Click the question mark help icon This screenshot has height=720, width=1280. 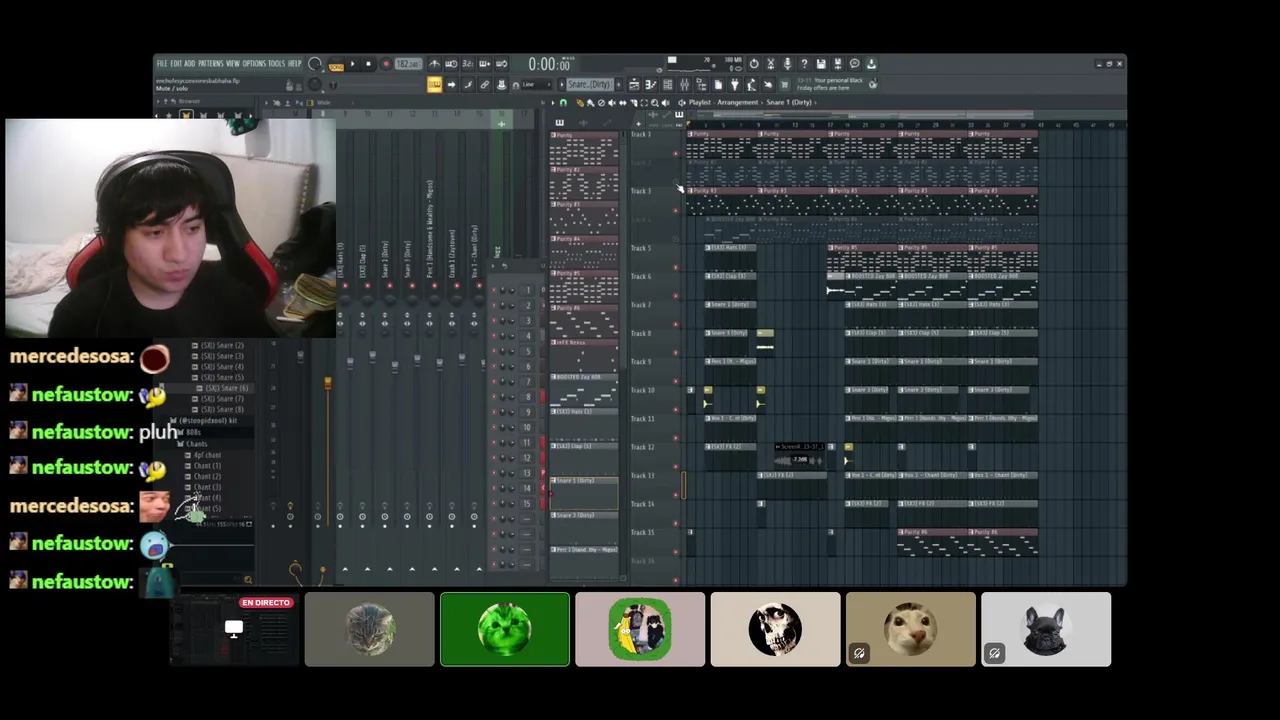[804, 64]
